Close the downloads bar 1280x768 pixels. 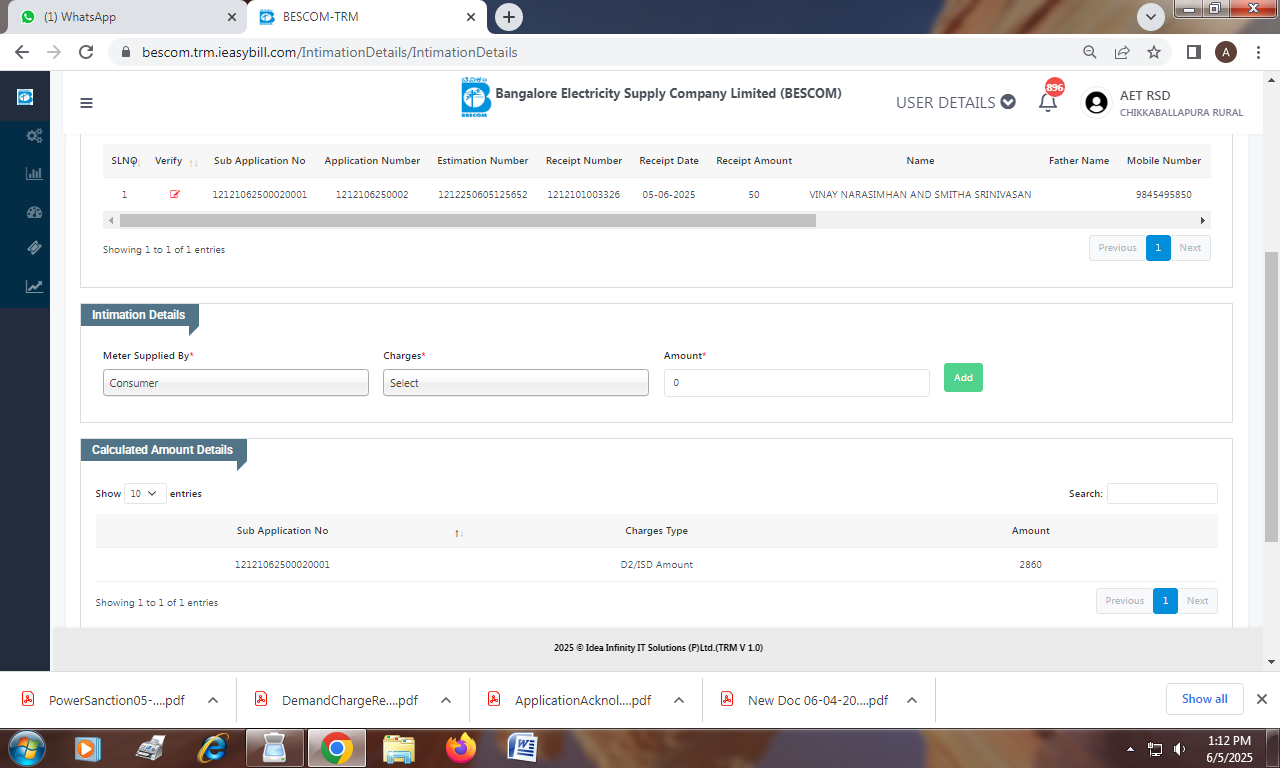(1262, 699)
